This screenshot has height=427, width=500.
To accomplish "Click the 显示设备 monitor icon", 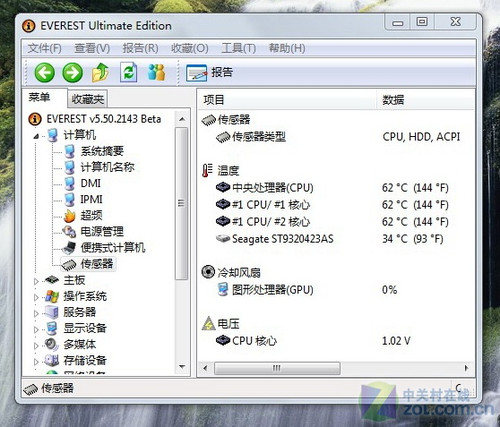I will tap(52, 328).
